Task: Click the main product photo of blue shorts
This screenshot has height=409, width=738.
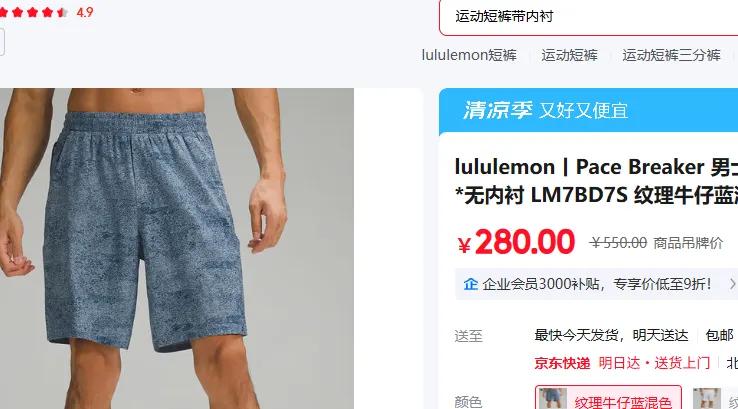Action: [177, 249]
